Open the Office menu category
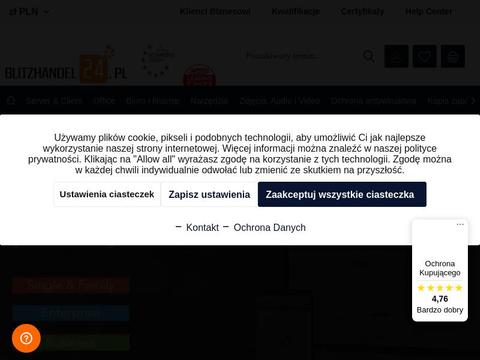The width and height of the screenshot is (480, 360). point(104,100)
